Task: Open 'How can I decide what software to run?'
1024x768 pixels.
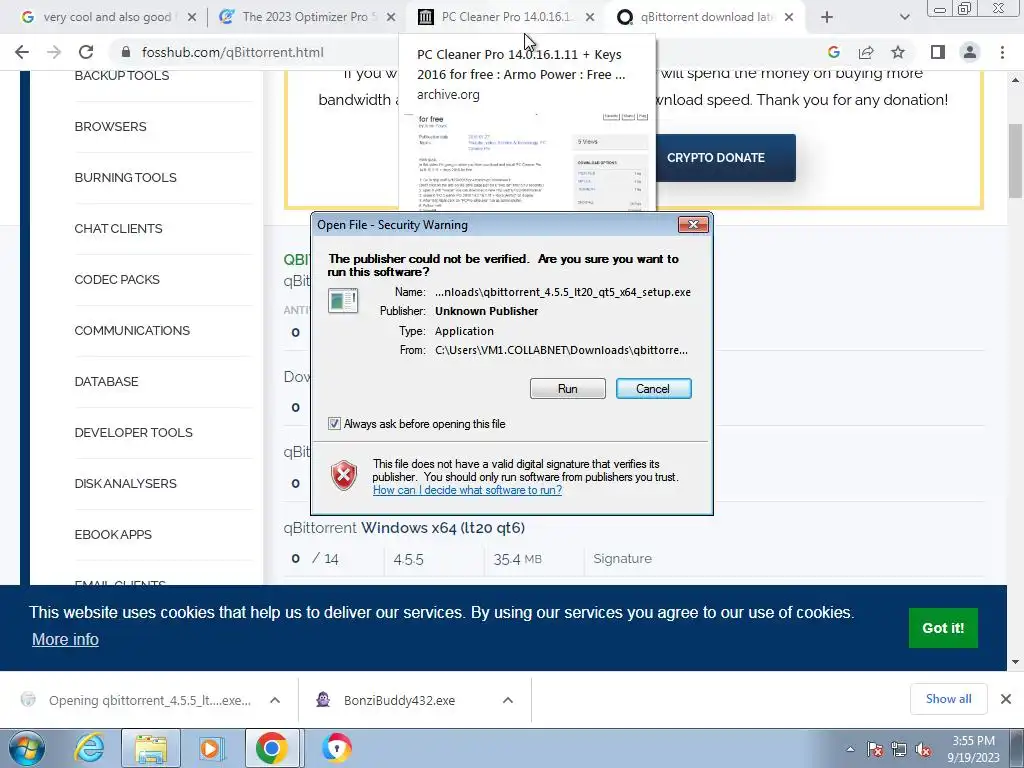Action: pyautogui.click(x=467, y=490)
